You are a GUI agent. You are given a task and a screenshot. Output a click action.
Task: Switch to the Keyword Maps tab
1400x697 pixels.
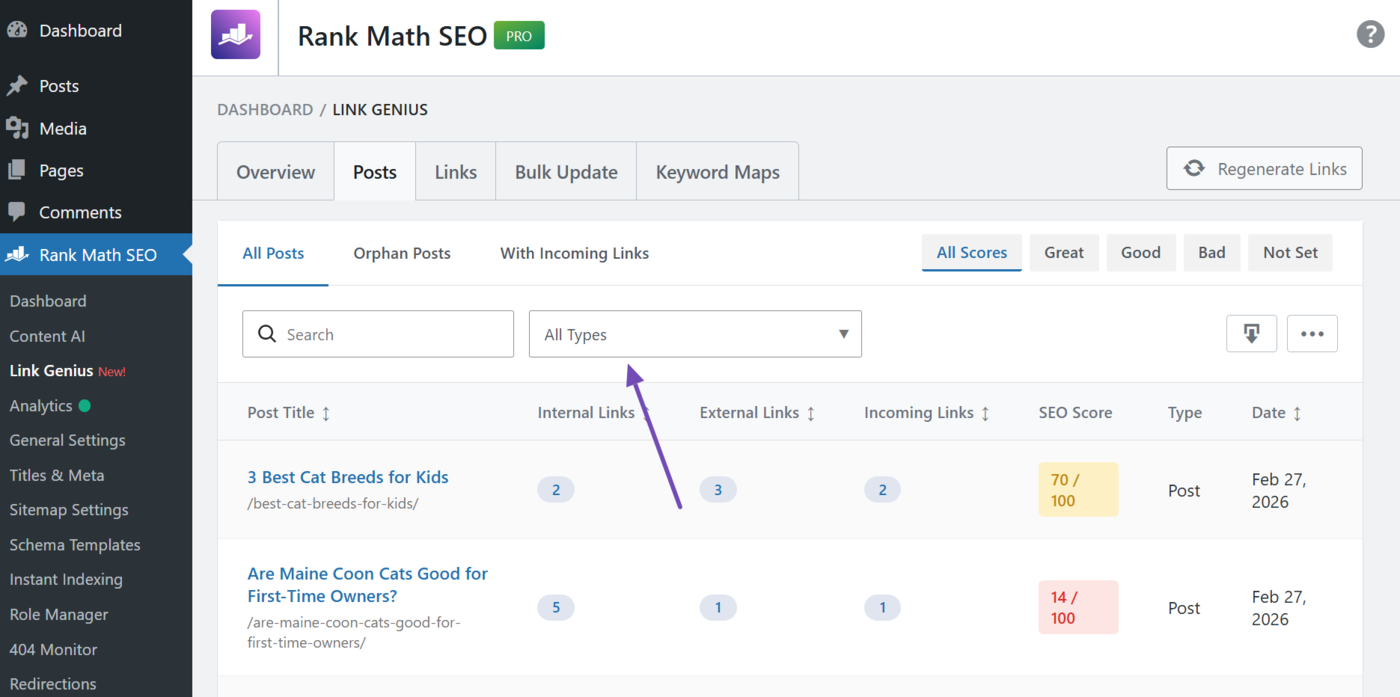717,172
